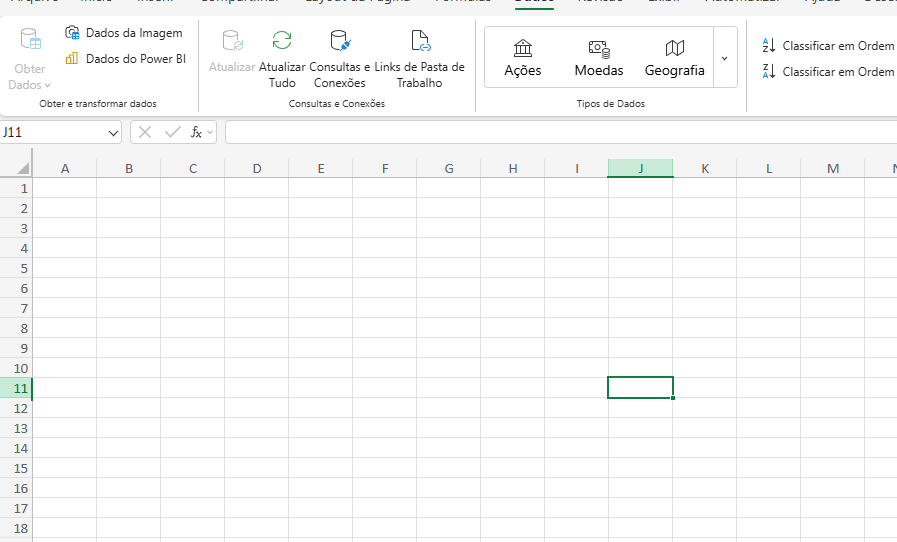Select row 6 header
Viewport: 897px width, 542px height.
(x=16, y=288)
